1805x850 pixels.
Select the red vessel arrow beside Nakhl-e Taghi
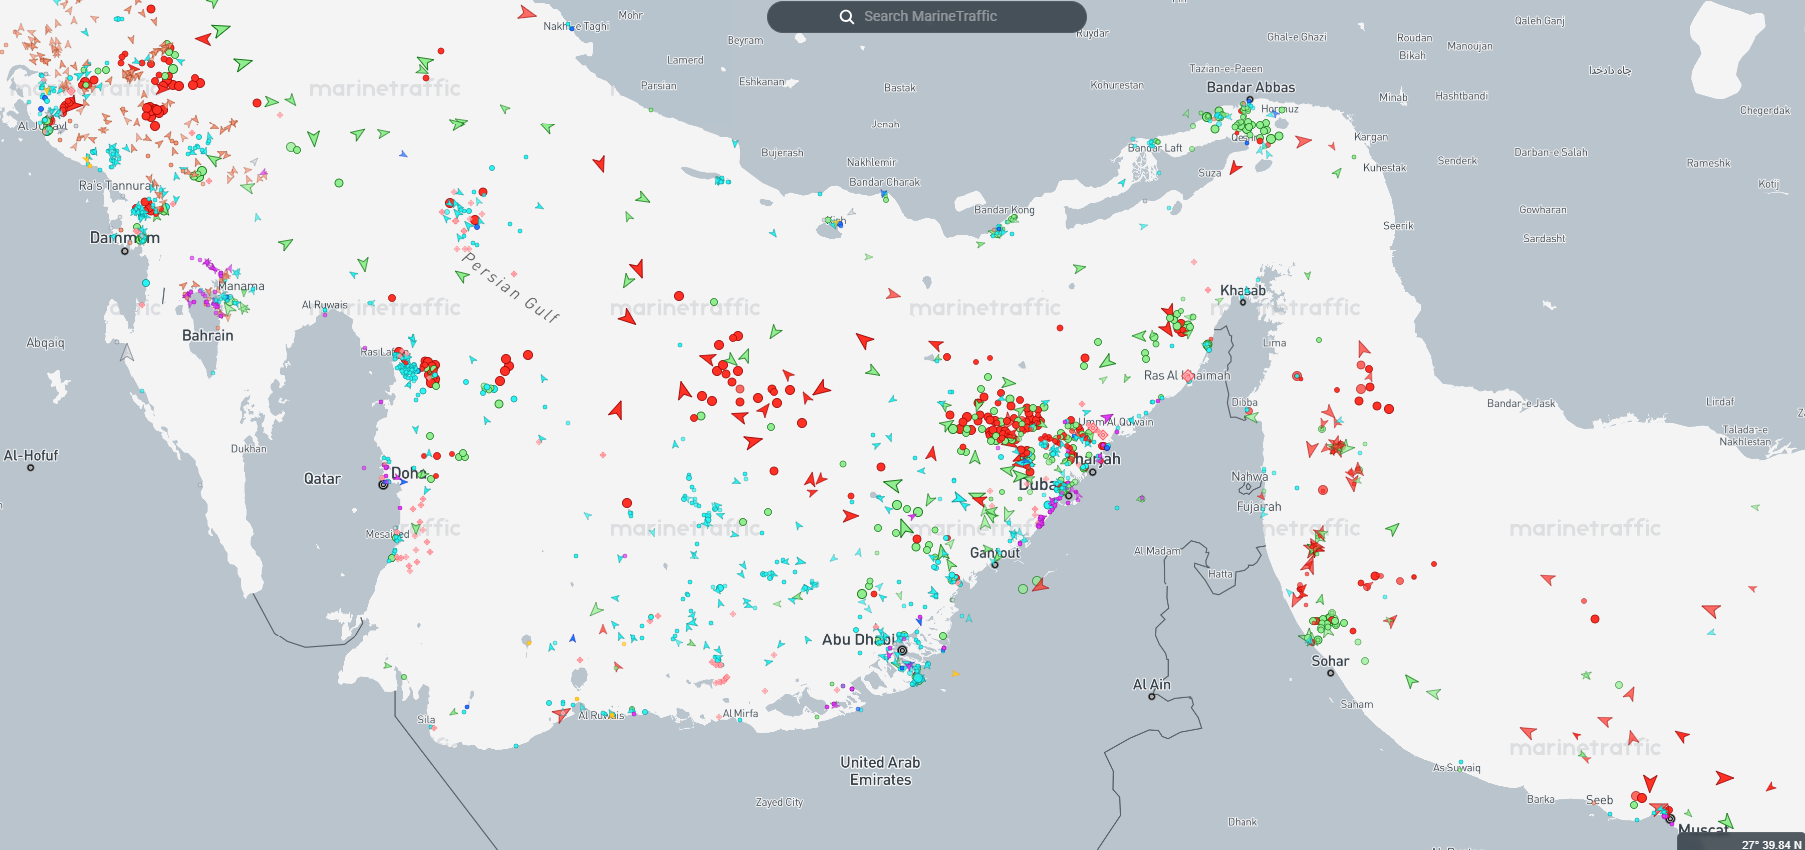[526, 13]
